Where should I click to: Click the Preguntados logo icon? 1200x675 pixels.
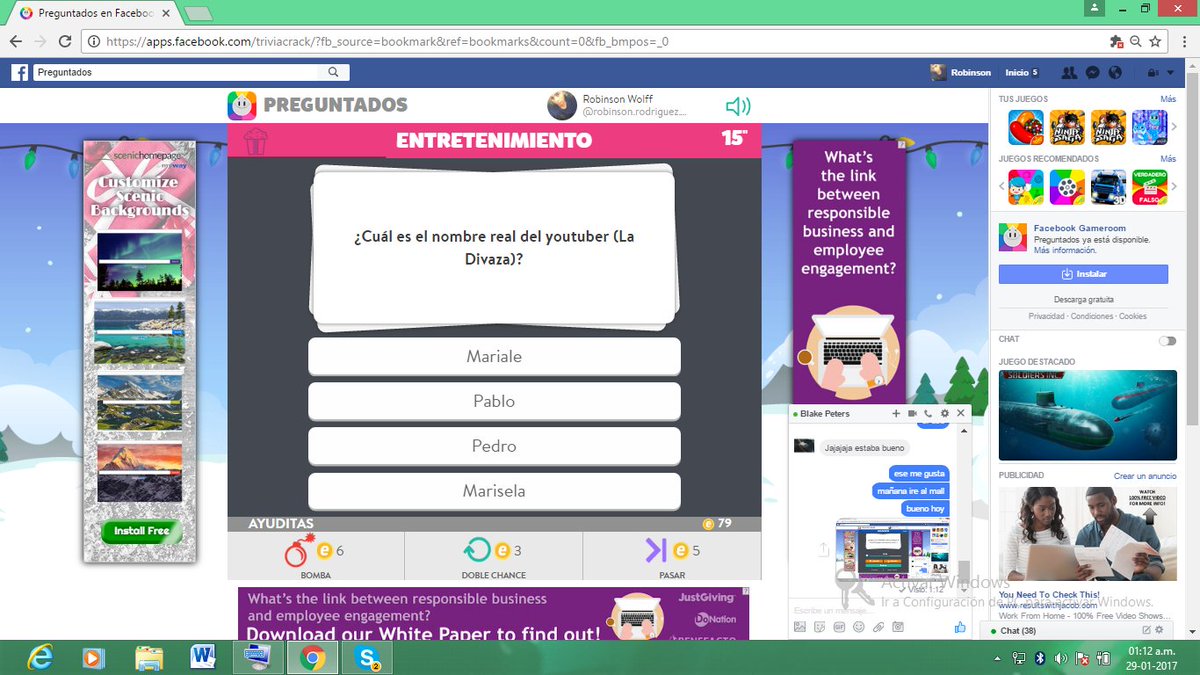(x=241, y=105)
